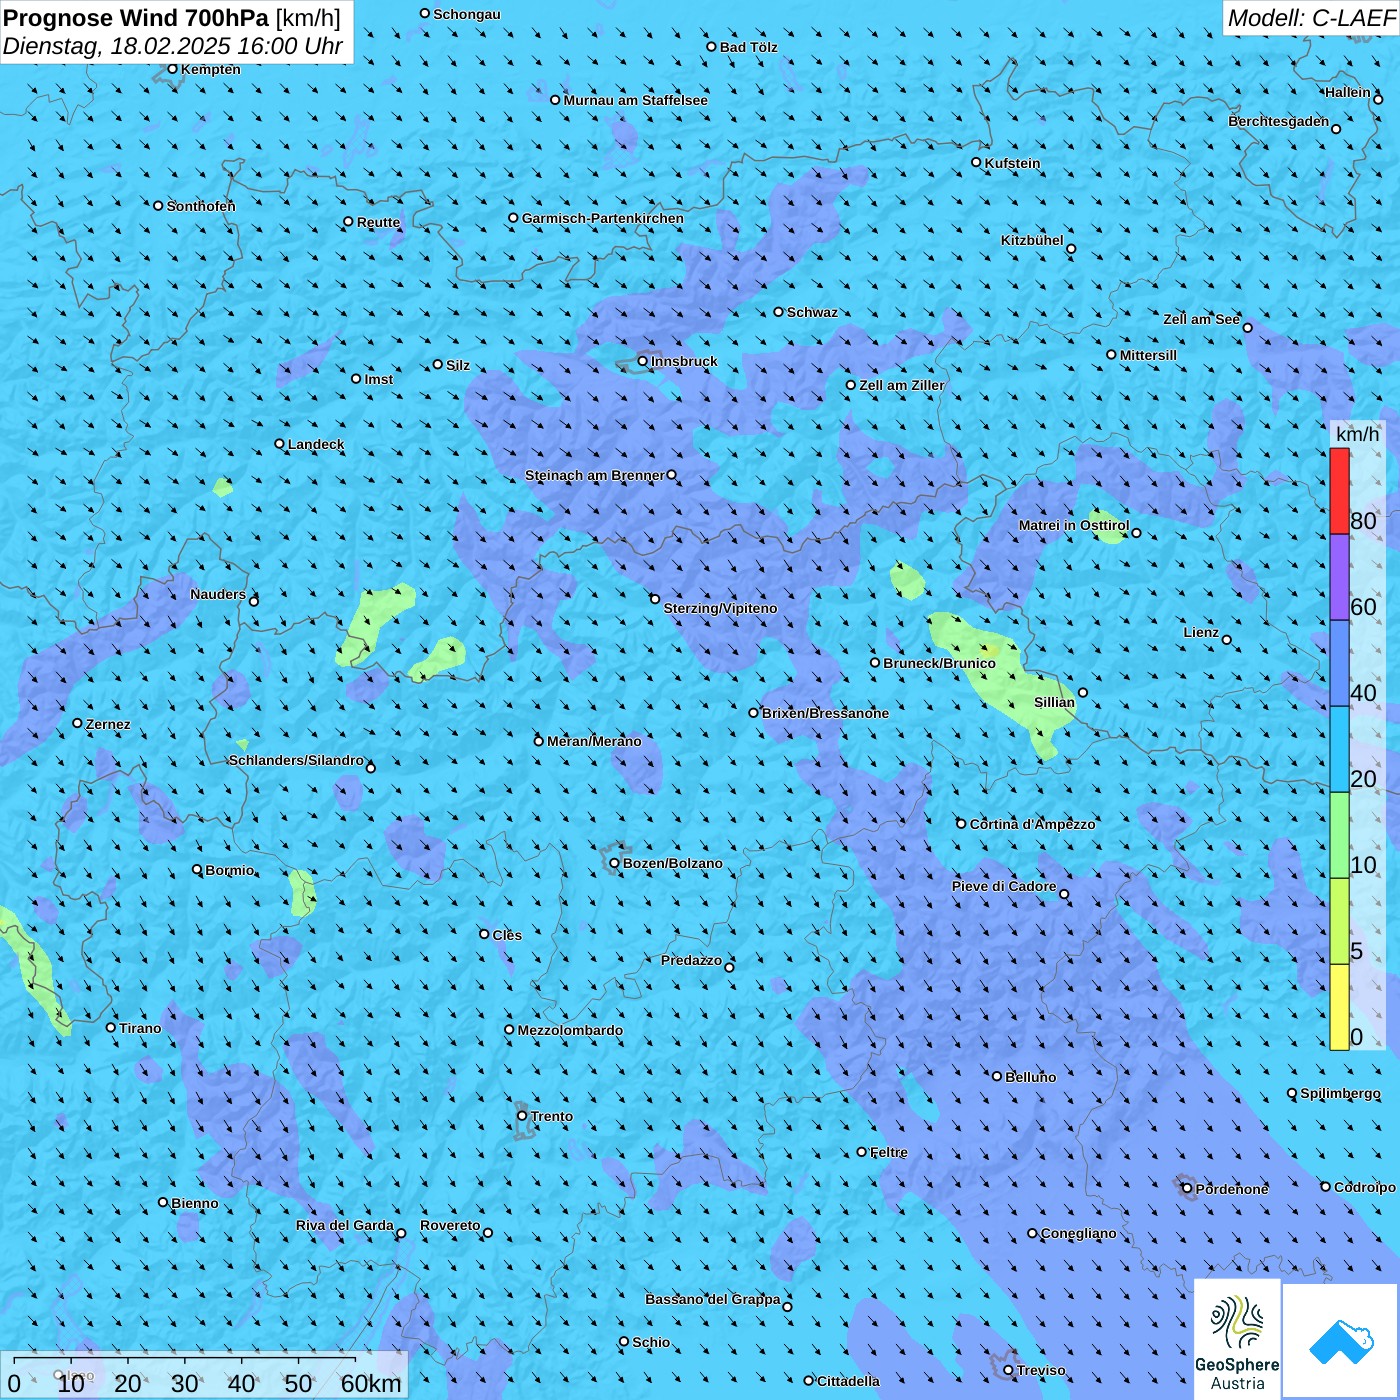Click the Landeck location marker
This screenshot has width=1400, height=1400.
click(280, 444)
